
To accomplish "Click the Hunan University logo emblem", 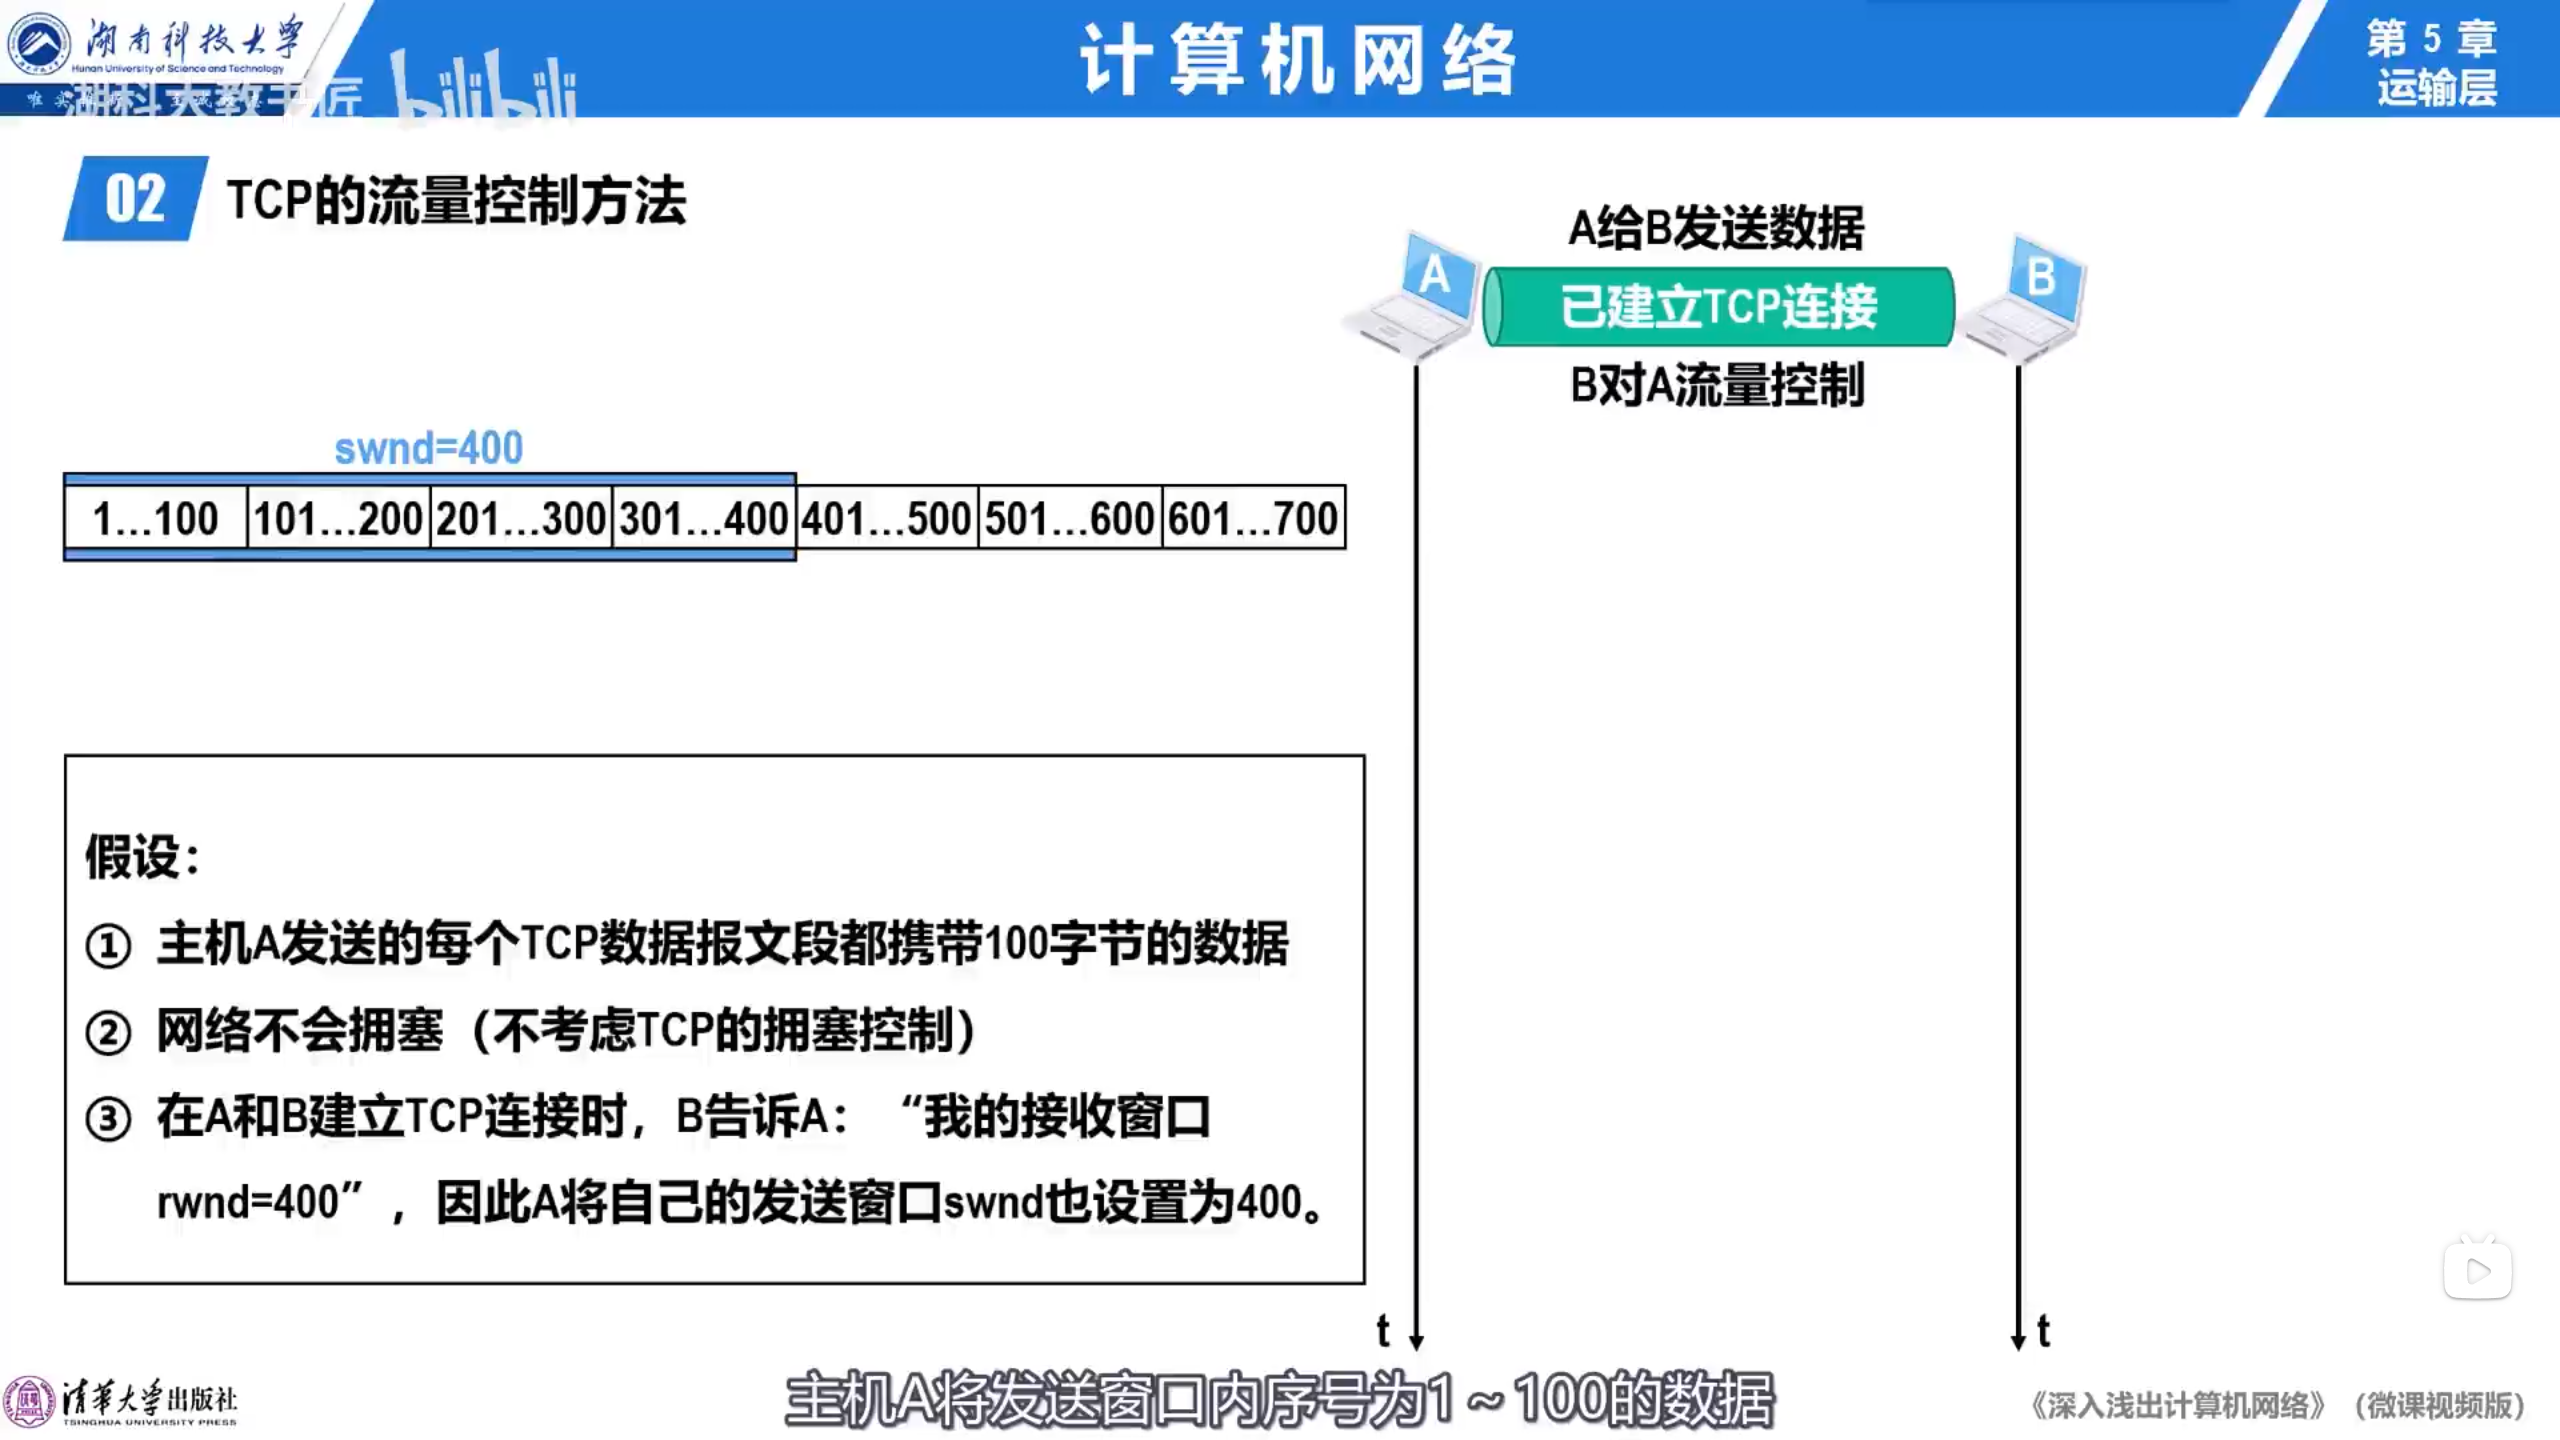I will point(38,42).
